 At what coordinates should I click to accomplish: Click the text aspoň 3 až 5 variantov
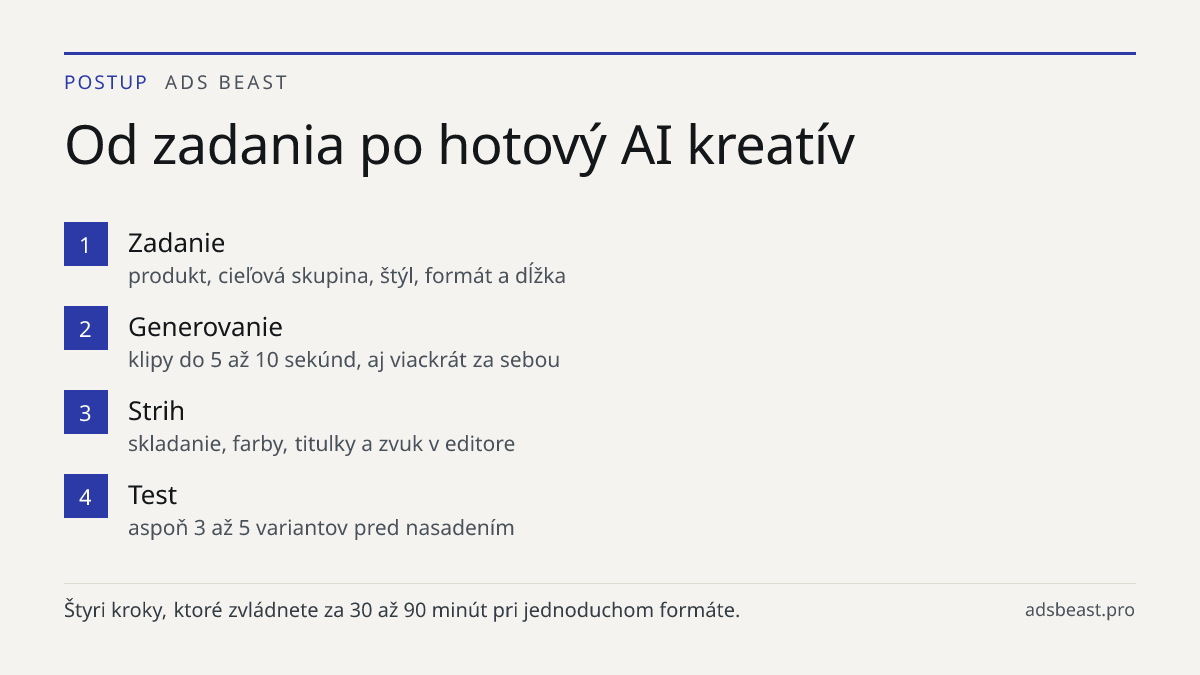click(321, 528)
